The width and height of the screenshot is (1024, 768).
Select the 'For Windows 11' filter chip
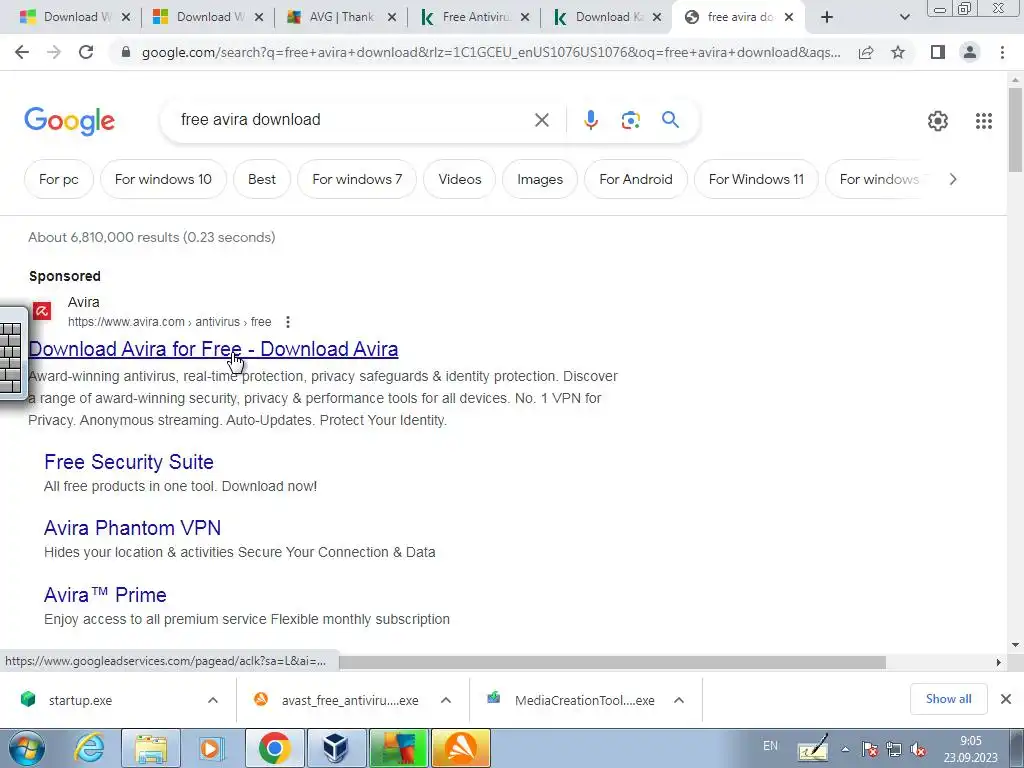756,179
